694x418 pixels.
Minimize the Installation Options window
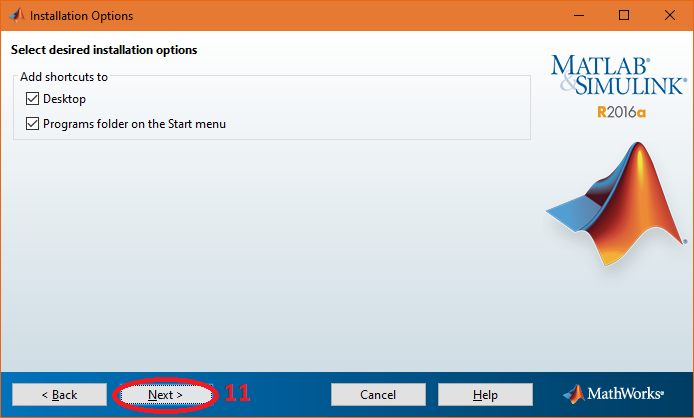point(577,16)
